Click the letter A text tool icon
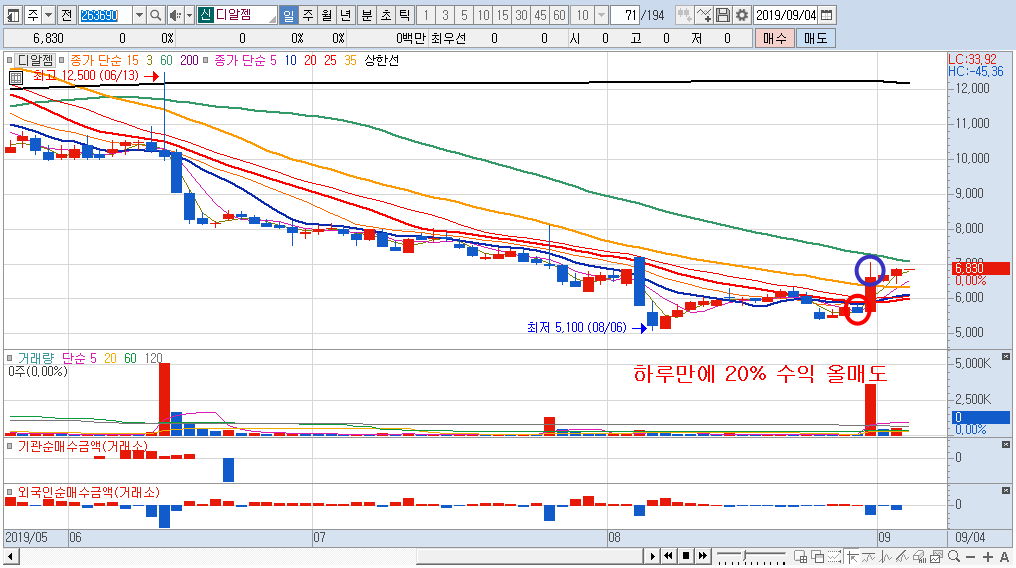Screen dimensions: 1016x568 1004,557
